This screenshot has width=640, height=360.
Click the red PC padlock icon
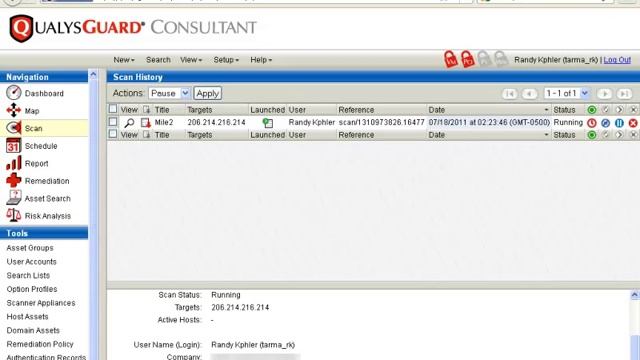pyautogui.click(x=468, y=60)
